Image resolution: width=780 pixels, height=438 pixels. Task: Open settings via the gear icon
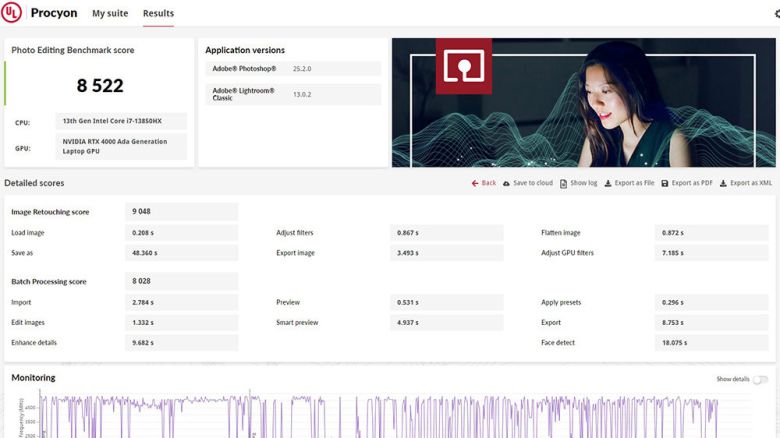click(775, 14)
